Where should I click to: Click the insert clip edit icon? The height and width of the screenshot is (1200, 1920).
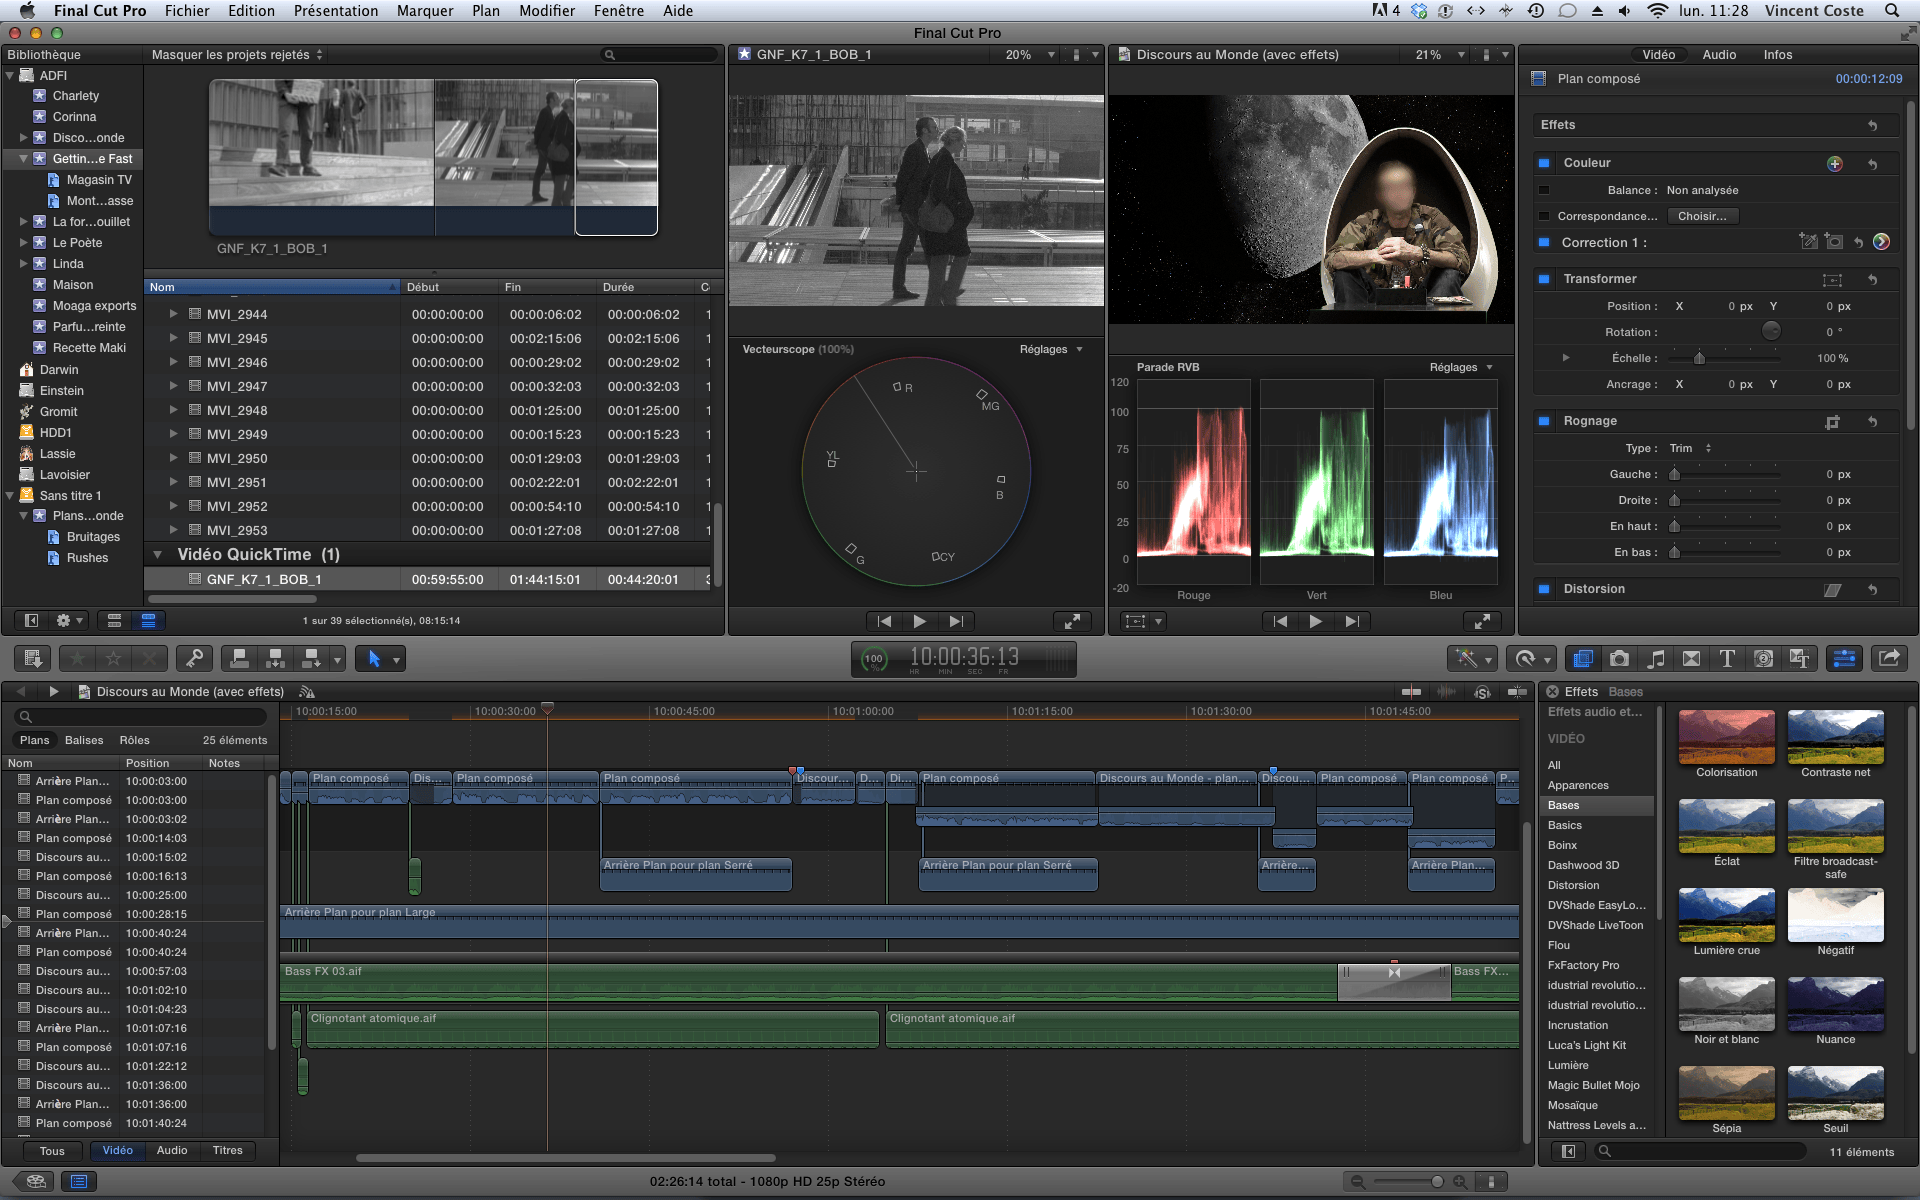coord(275,658)
